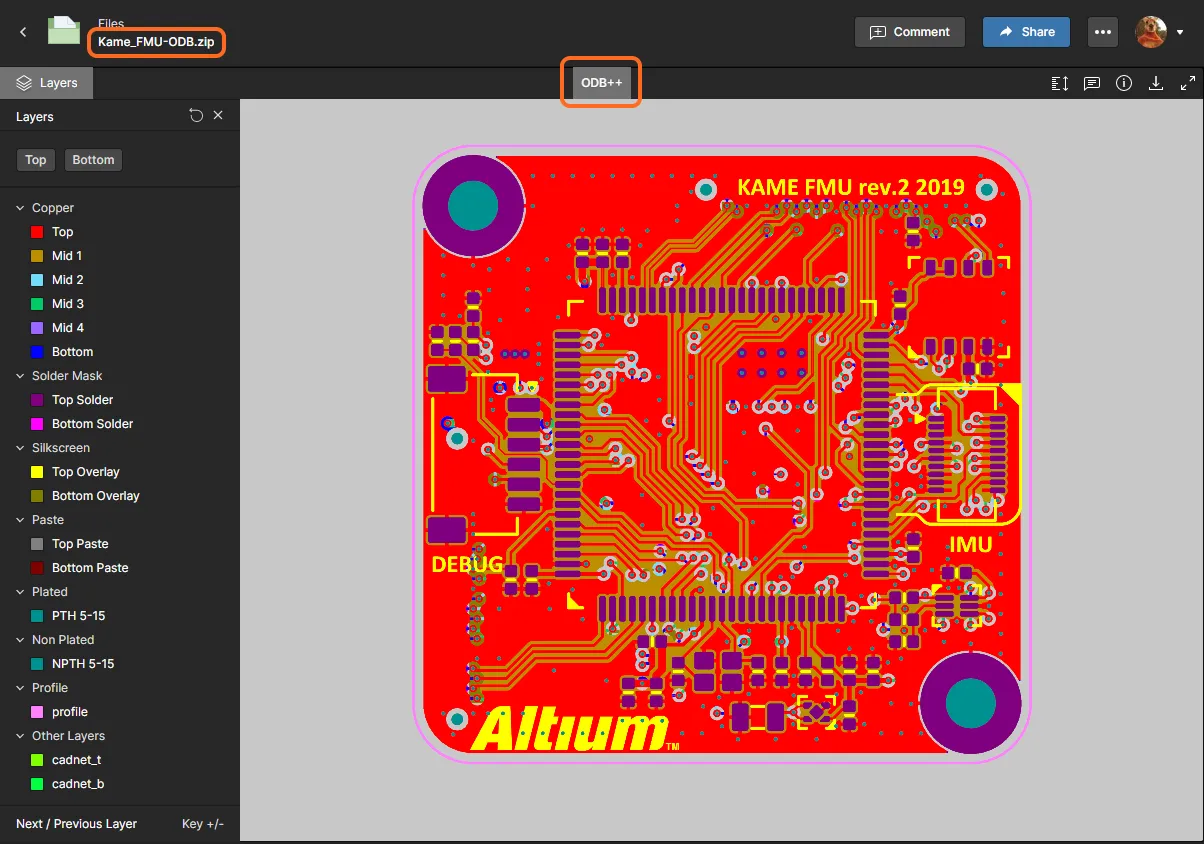Image resolution: width=1204 pixels, height=844 pixels.
Task: Open the Layers panel tab
Action: coord(47,83)
